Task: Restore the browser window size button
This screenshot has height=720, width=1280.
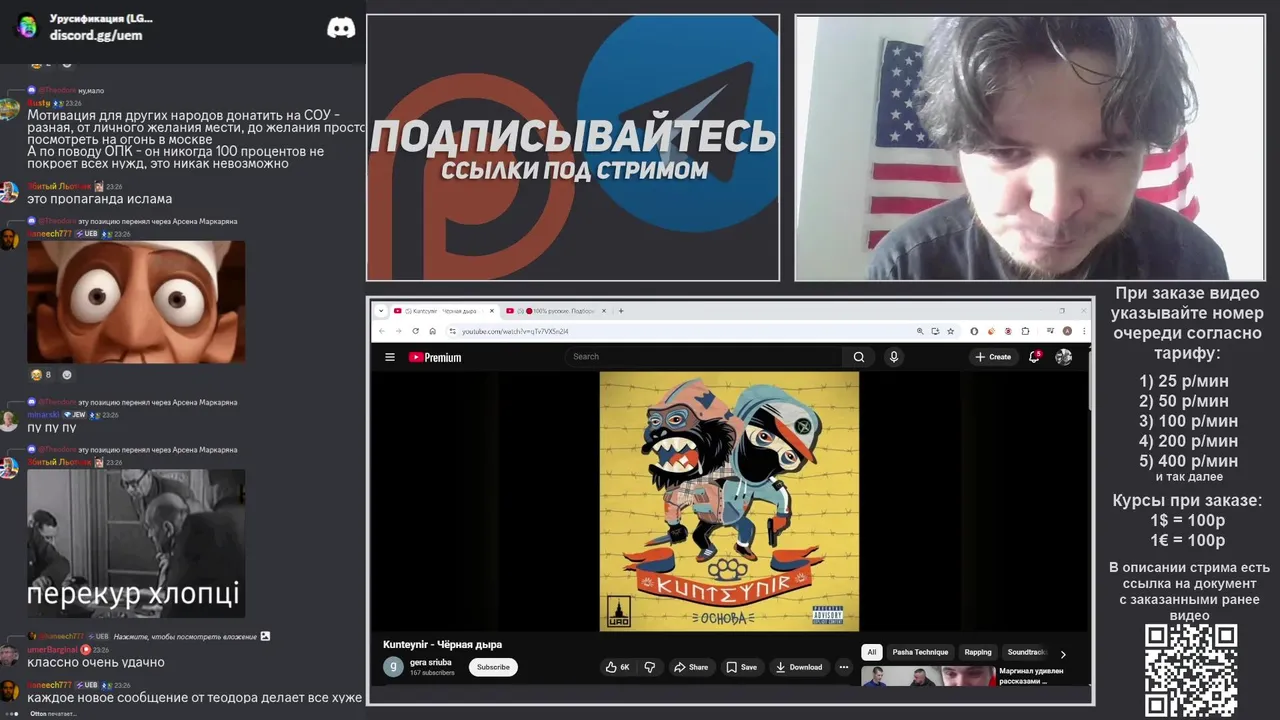Action: 1062,311
